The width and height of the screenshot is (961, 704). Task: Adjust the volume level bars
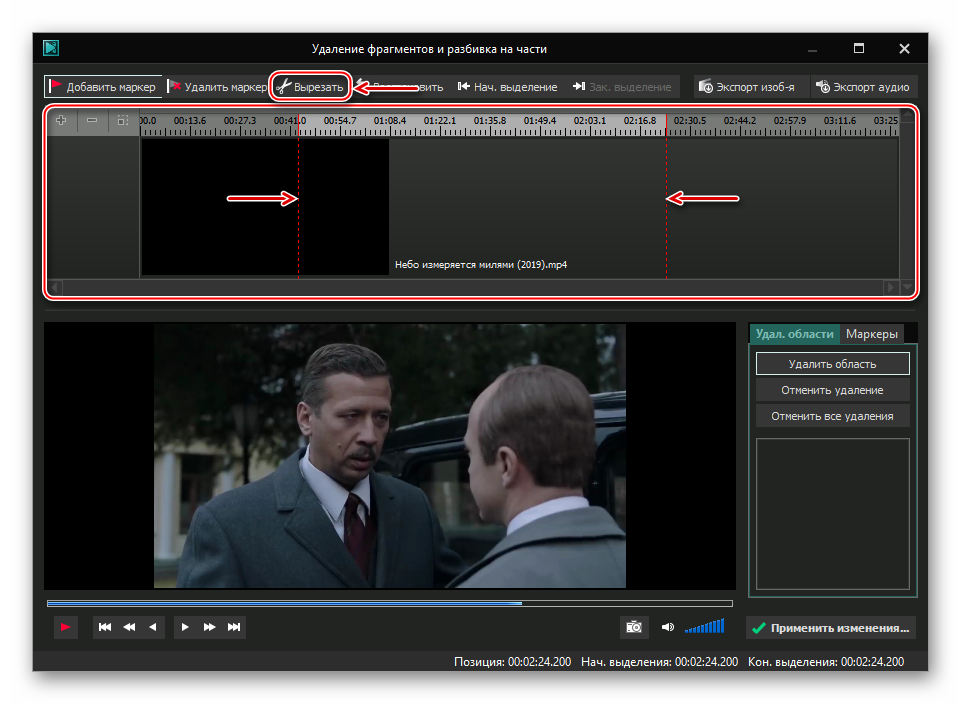[x=705, y=627]
